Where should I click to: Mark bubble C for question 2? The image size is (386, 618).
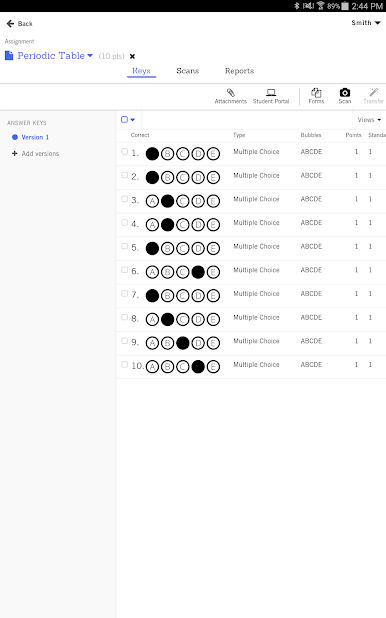183,177
